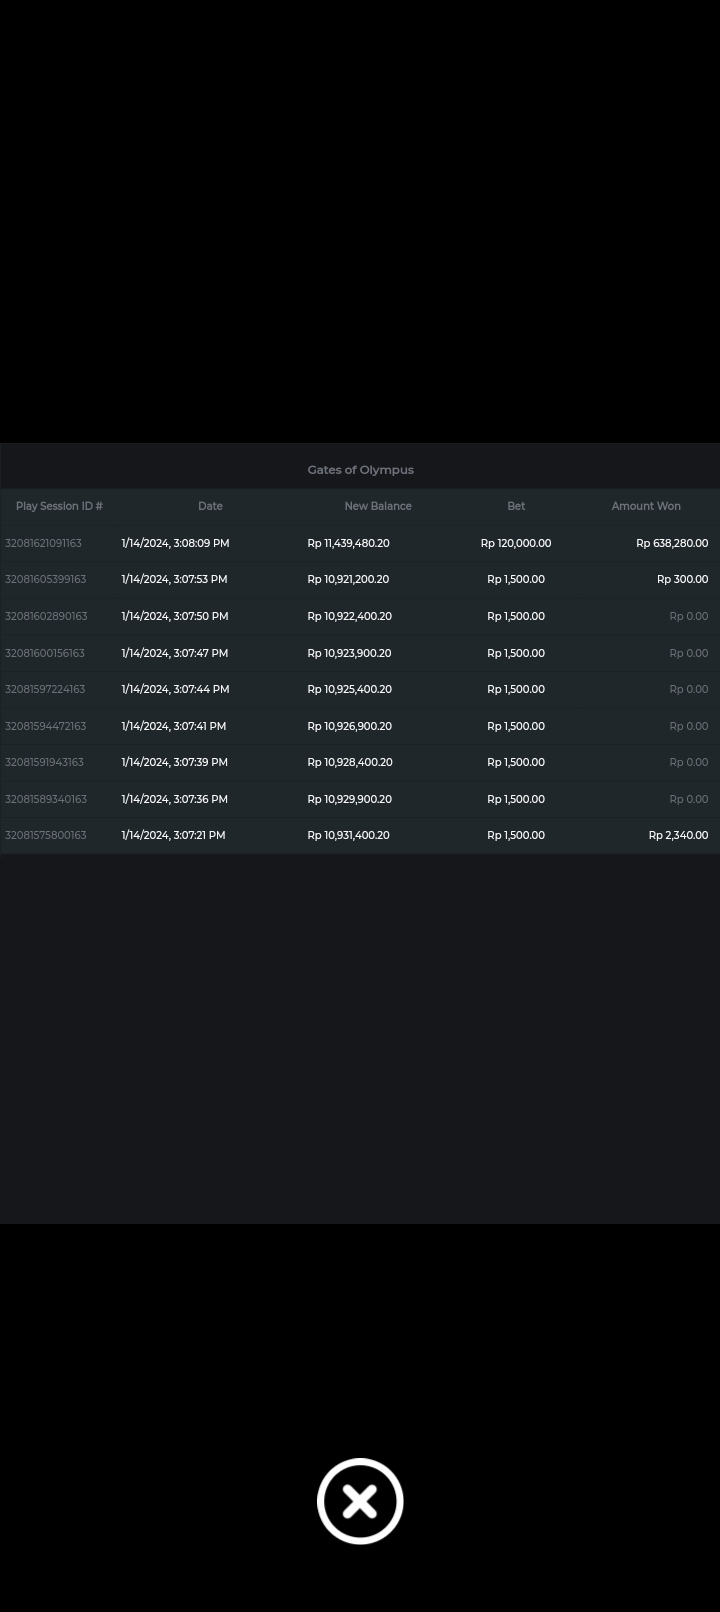Open play session 32081605399163
Viewport: 720px width, 1612px height.
[45, 579]
